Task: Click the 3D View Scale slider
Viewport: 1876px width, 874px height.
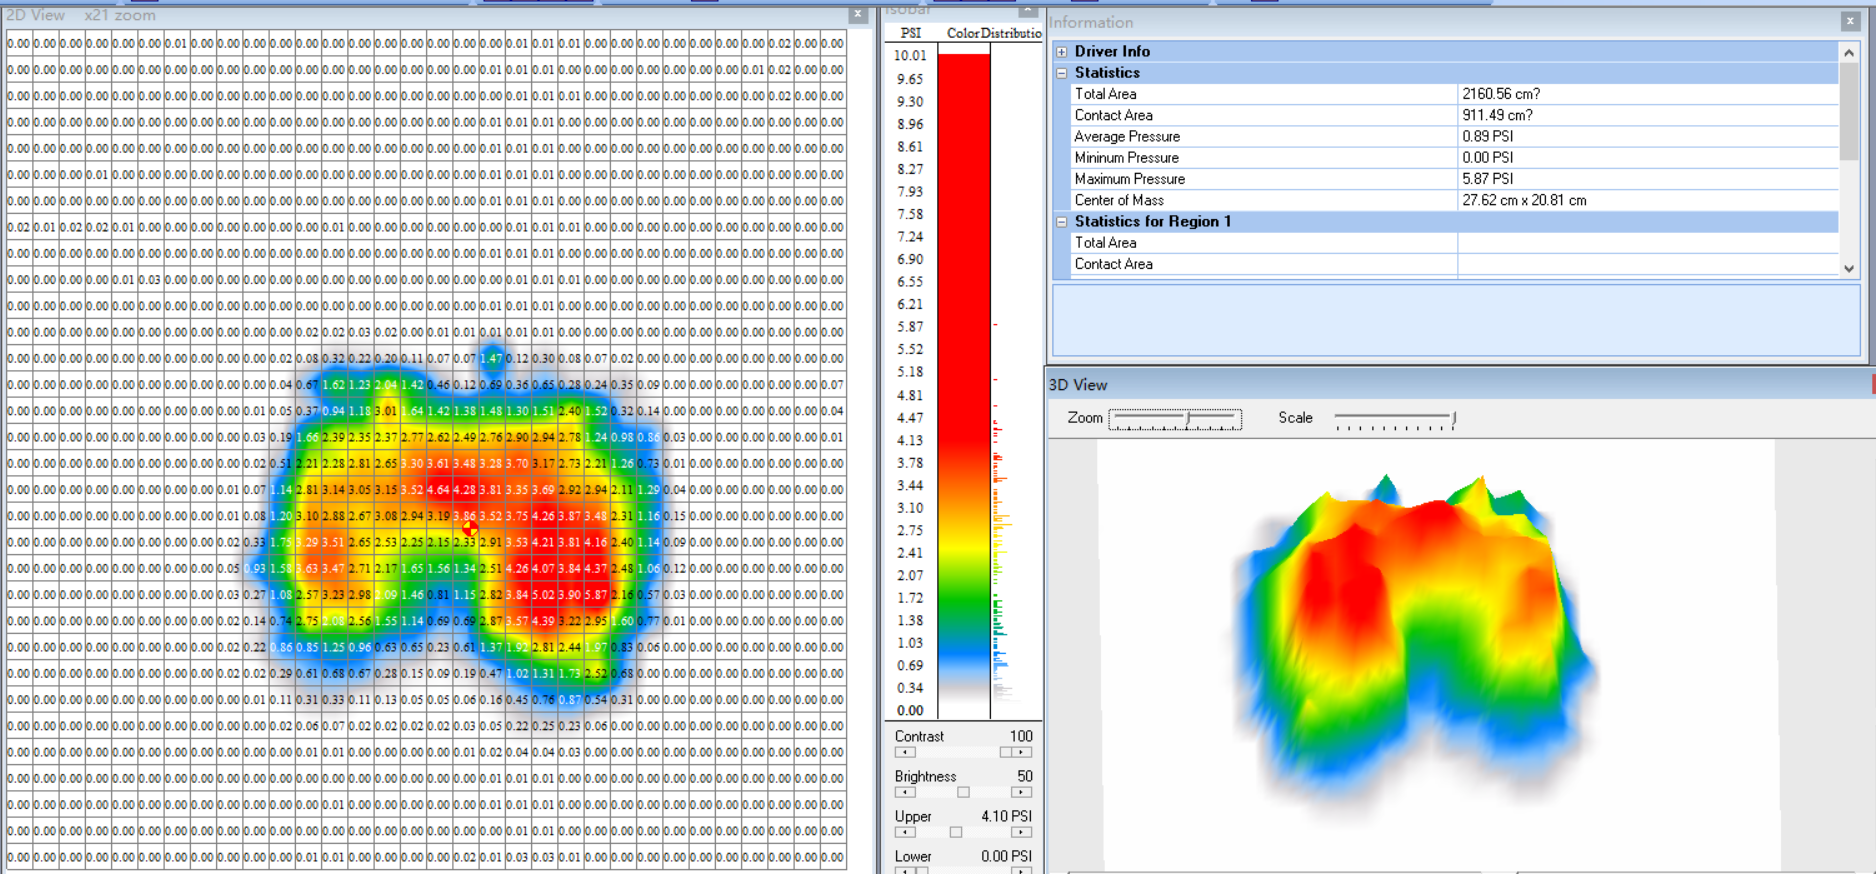Action: point(1453,418)
